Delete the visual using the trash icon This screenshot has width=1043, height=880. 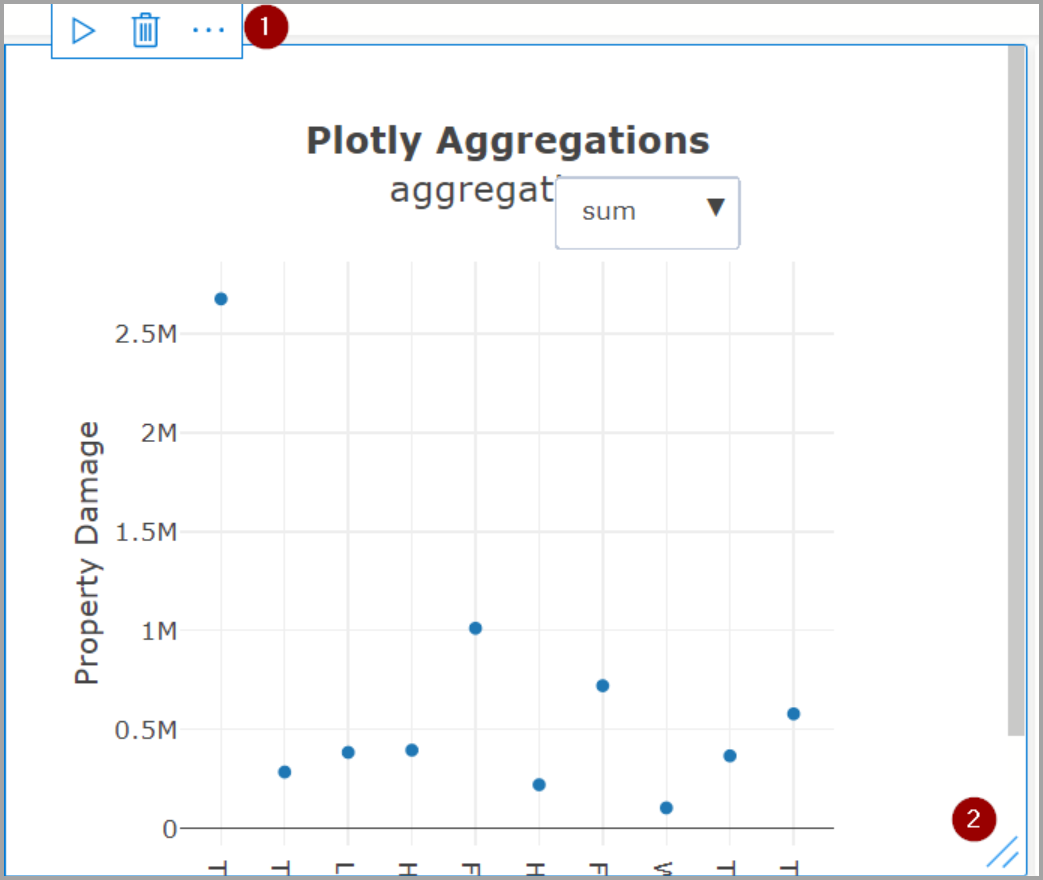coord(145,31)
